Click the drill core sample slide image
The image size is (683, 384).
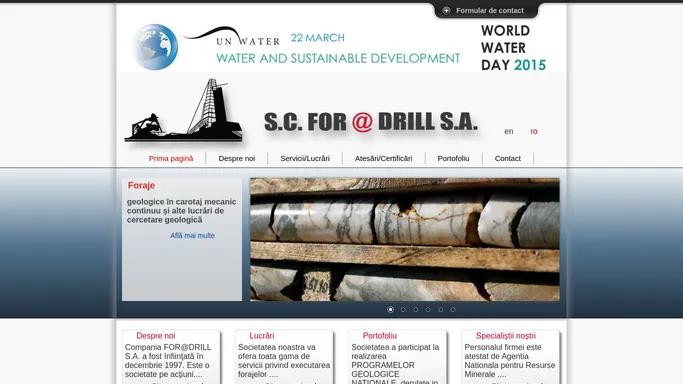(x=405, y=239)
